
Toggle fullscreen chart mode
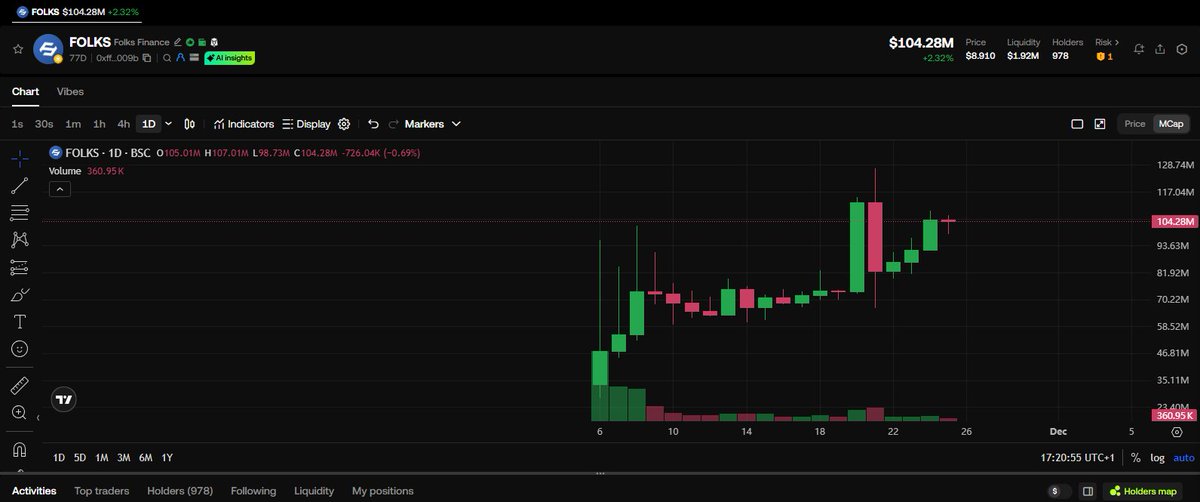(x=1100, y=124)
